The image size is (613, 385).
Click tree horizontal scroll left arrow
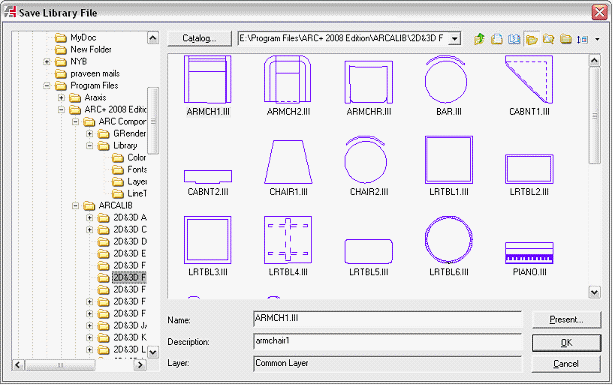click(18, 365)
